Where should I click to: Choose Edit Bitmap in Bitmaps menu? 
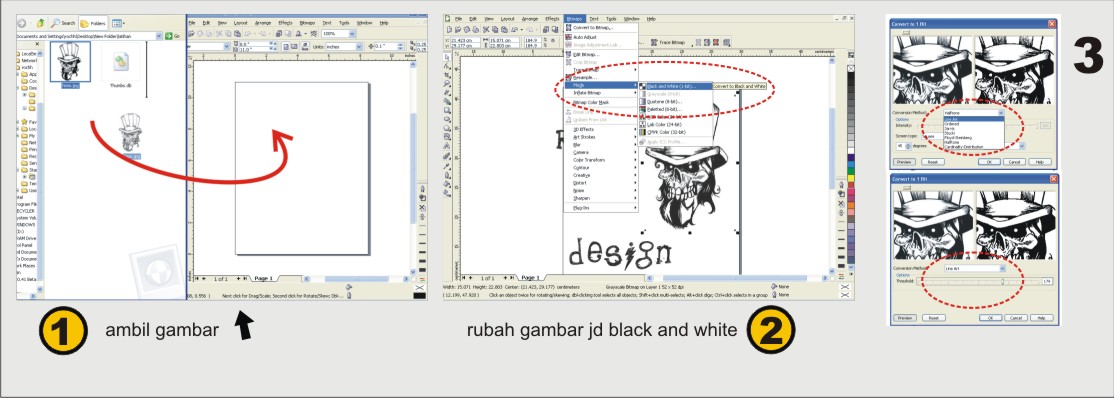[601, 54]
